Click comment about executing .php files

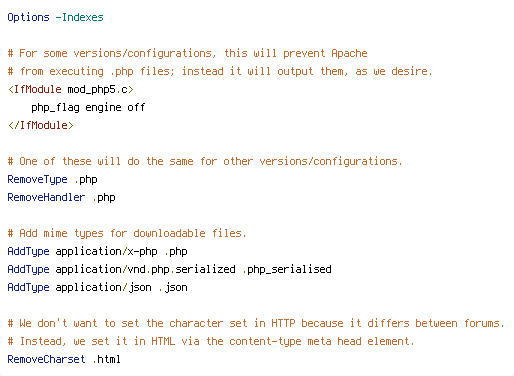tap(220, 71)
